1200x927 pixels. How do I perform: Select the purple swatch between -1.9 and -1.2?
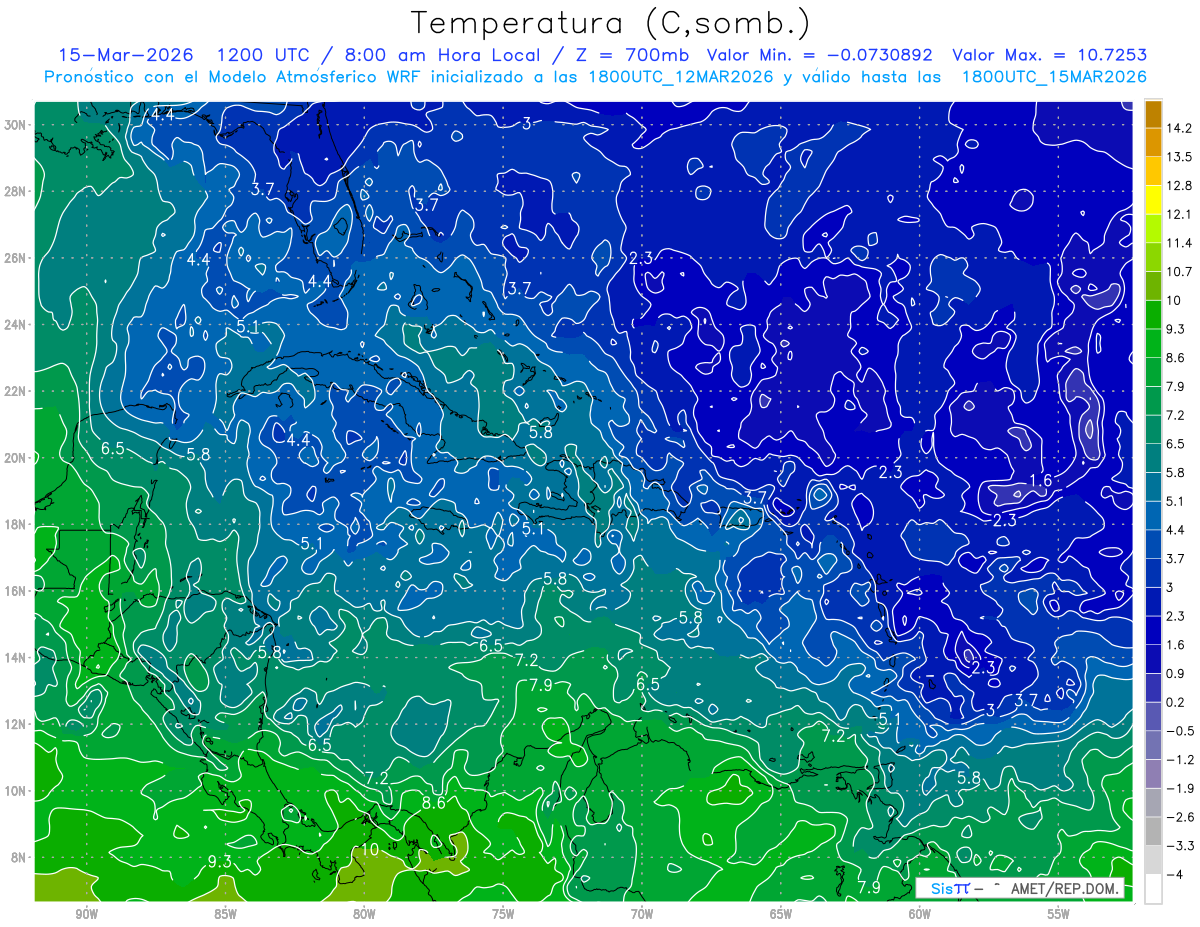[1153, 774]
